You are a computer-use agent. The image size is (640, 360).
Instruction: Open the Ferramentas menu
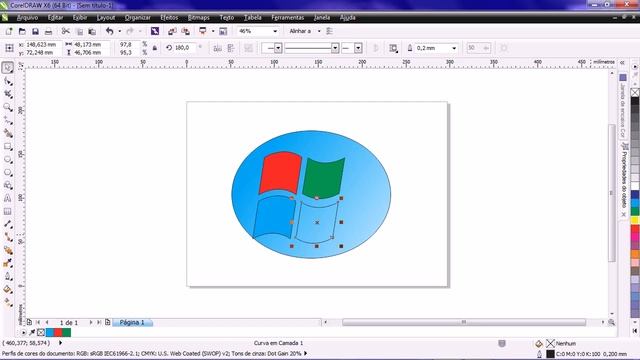(288, 18)
